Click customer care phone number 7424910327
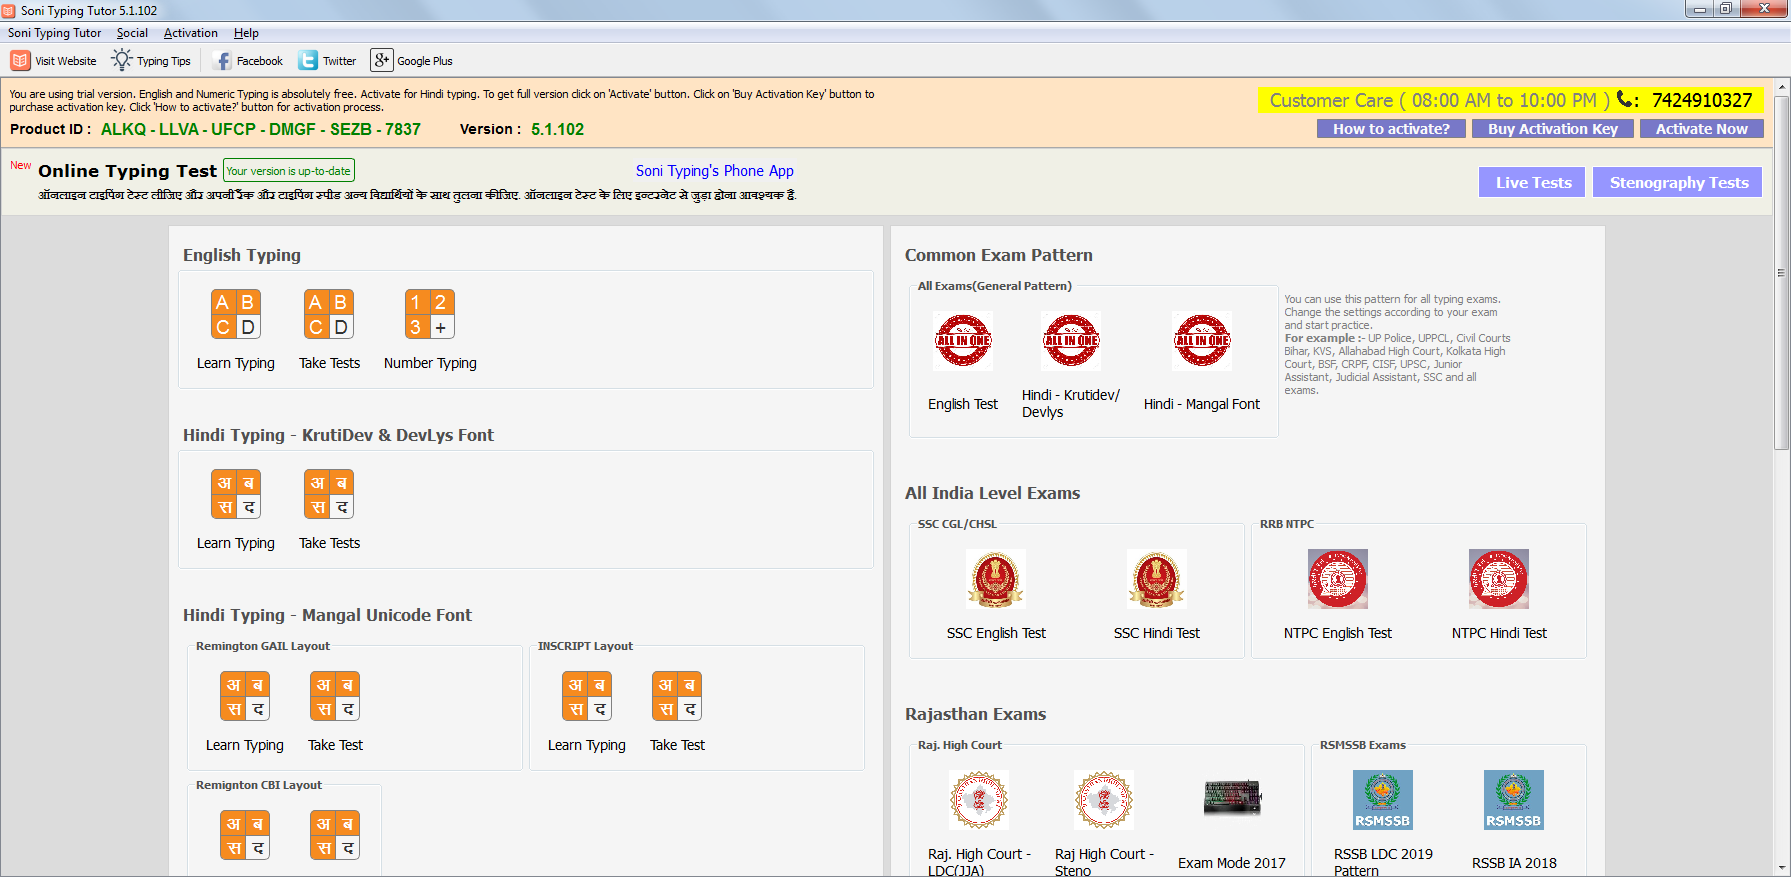 point(1702,100)
